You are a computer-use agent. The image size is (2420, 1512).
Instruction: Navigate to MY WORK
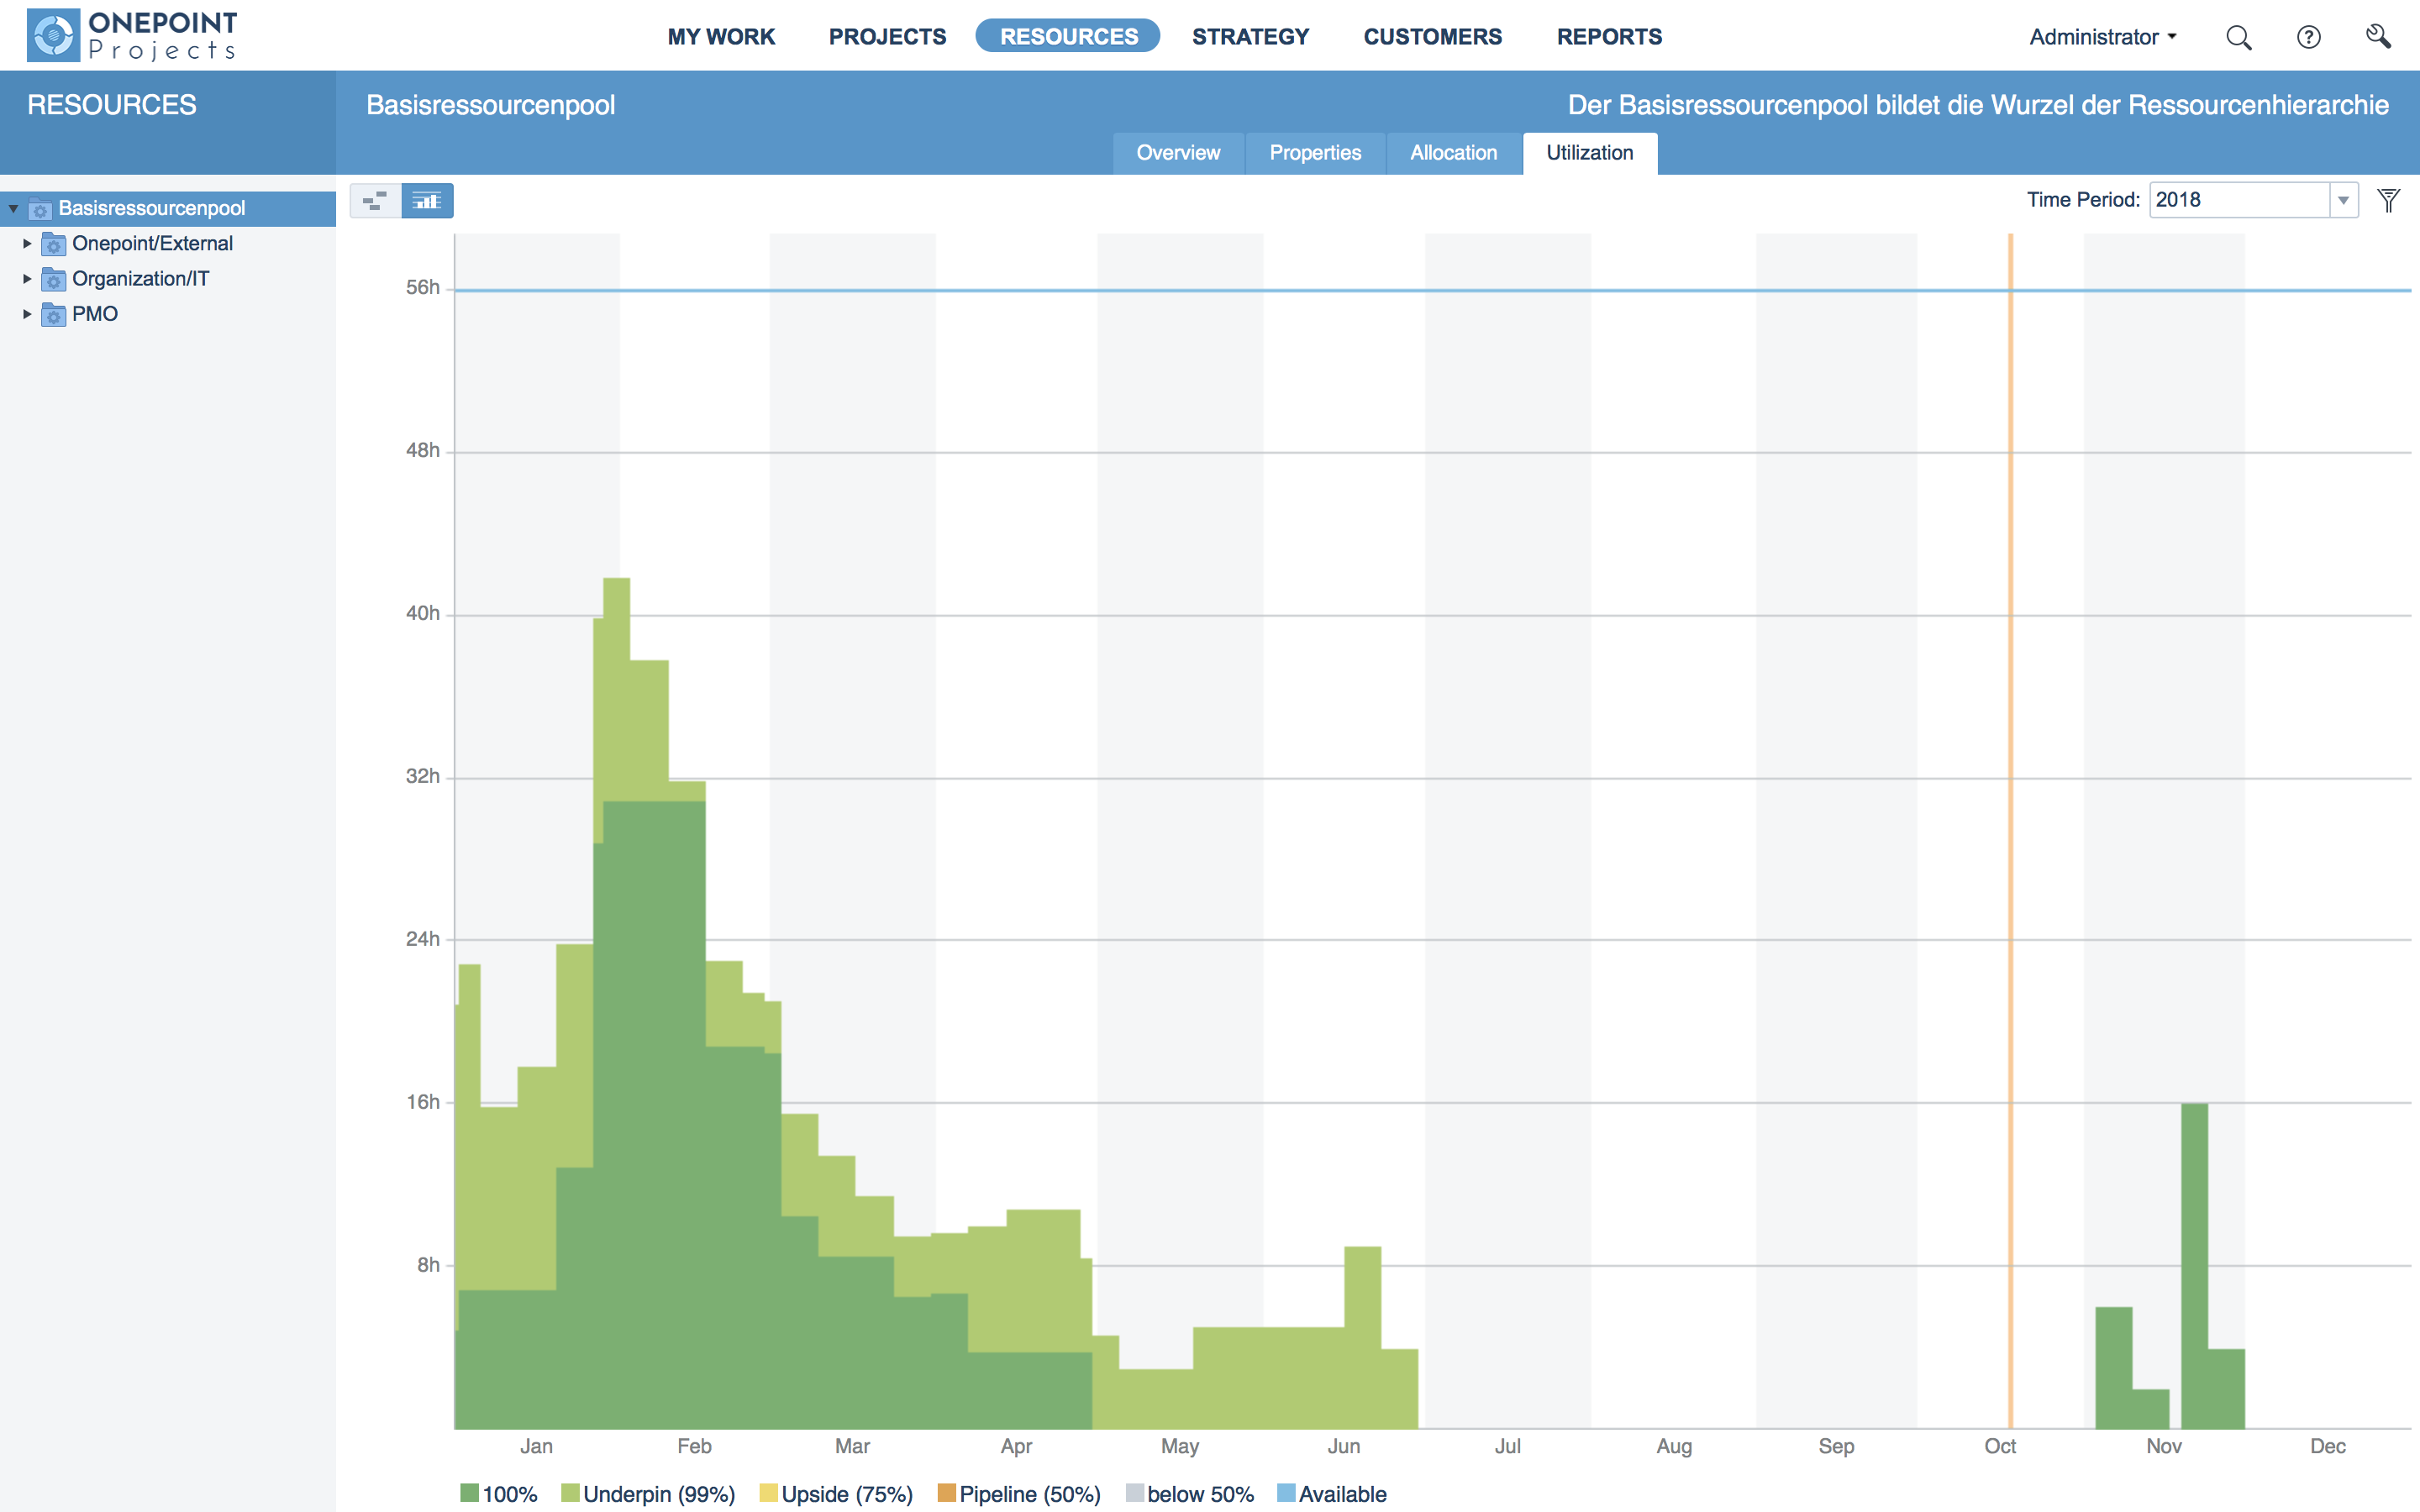click(x=721, y=37)
